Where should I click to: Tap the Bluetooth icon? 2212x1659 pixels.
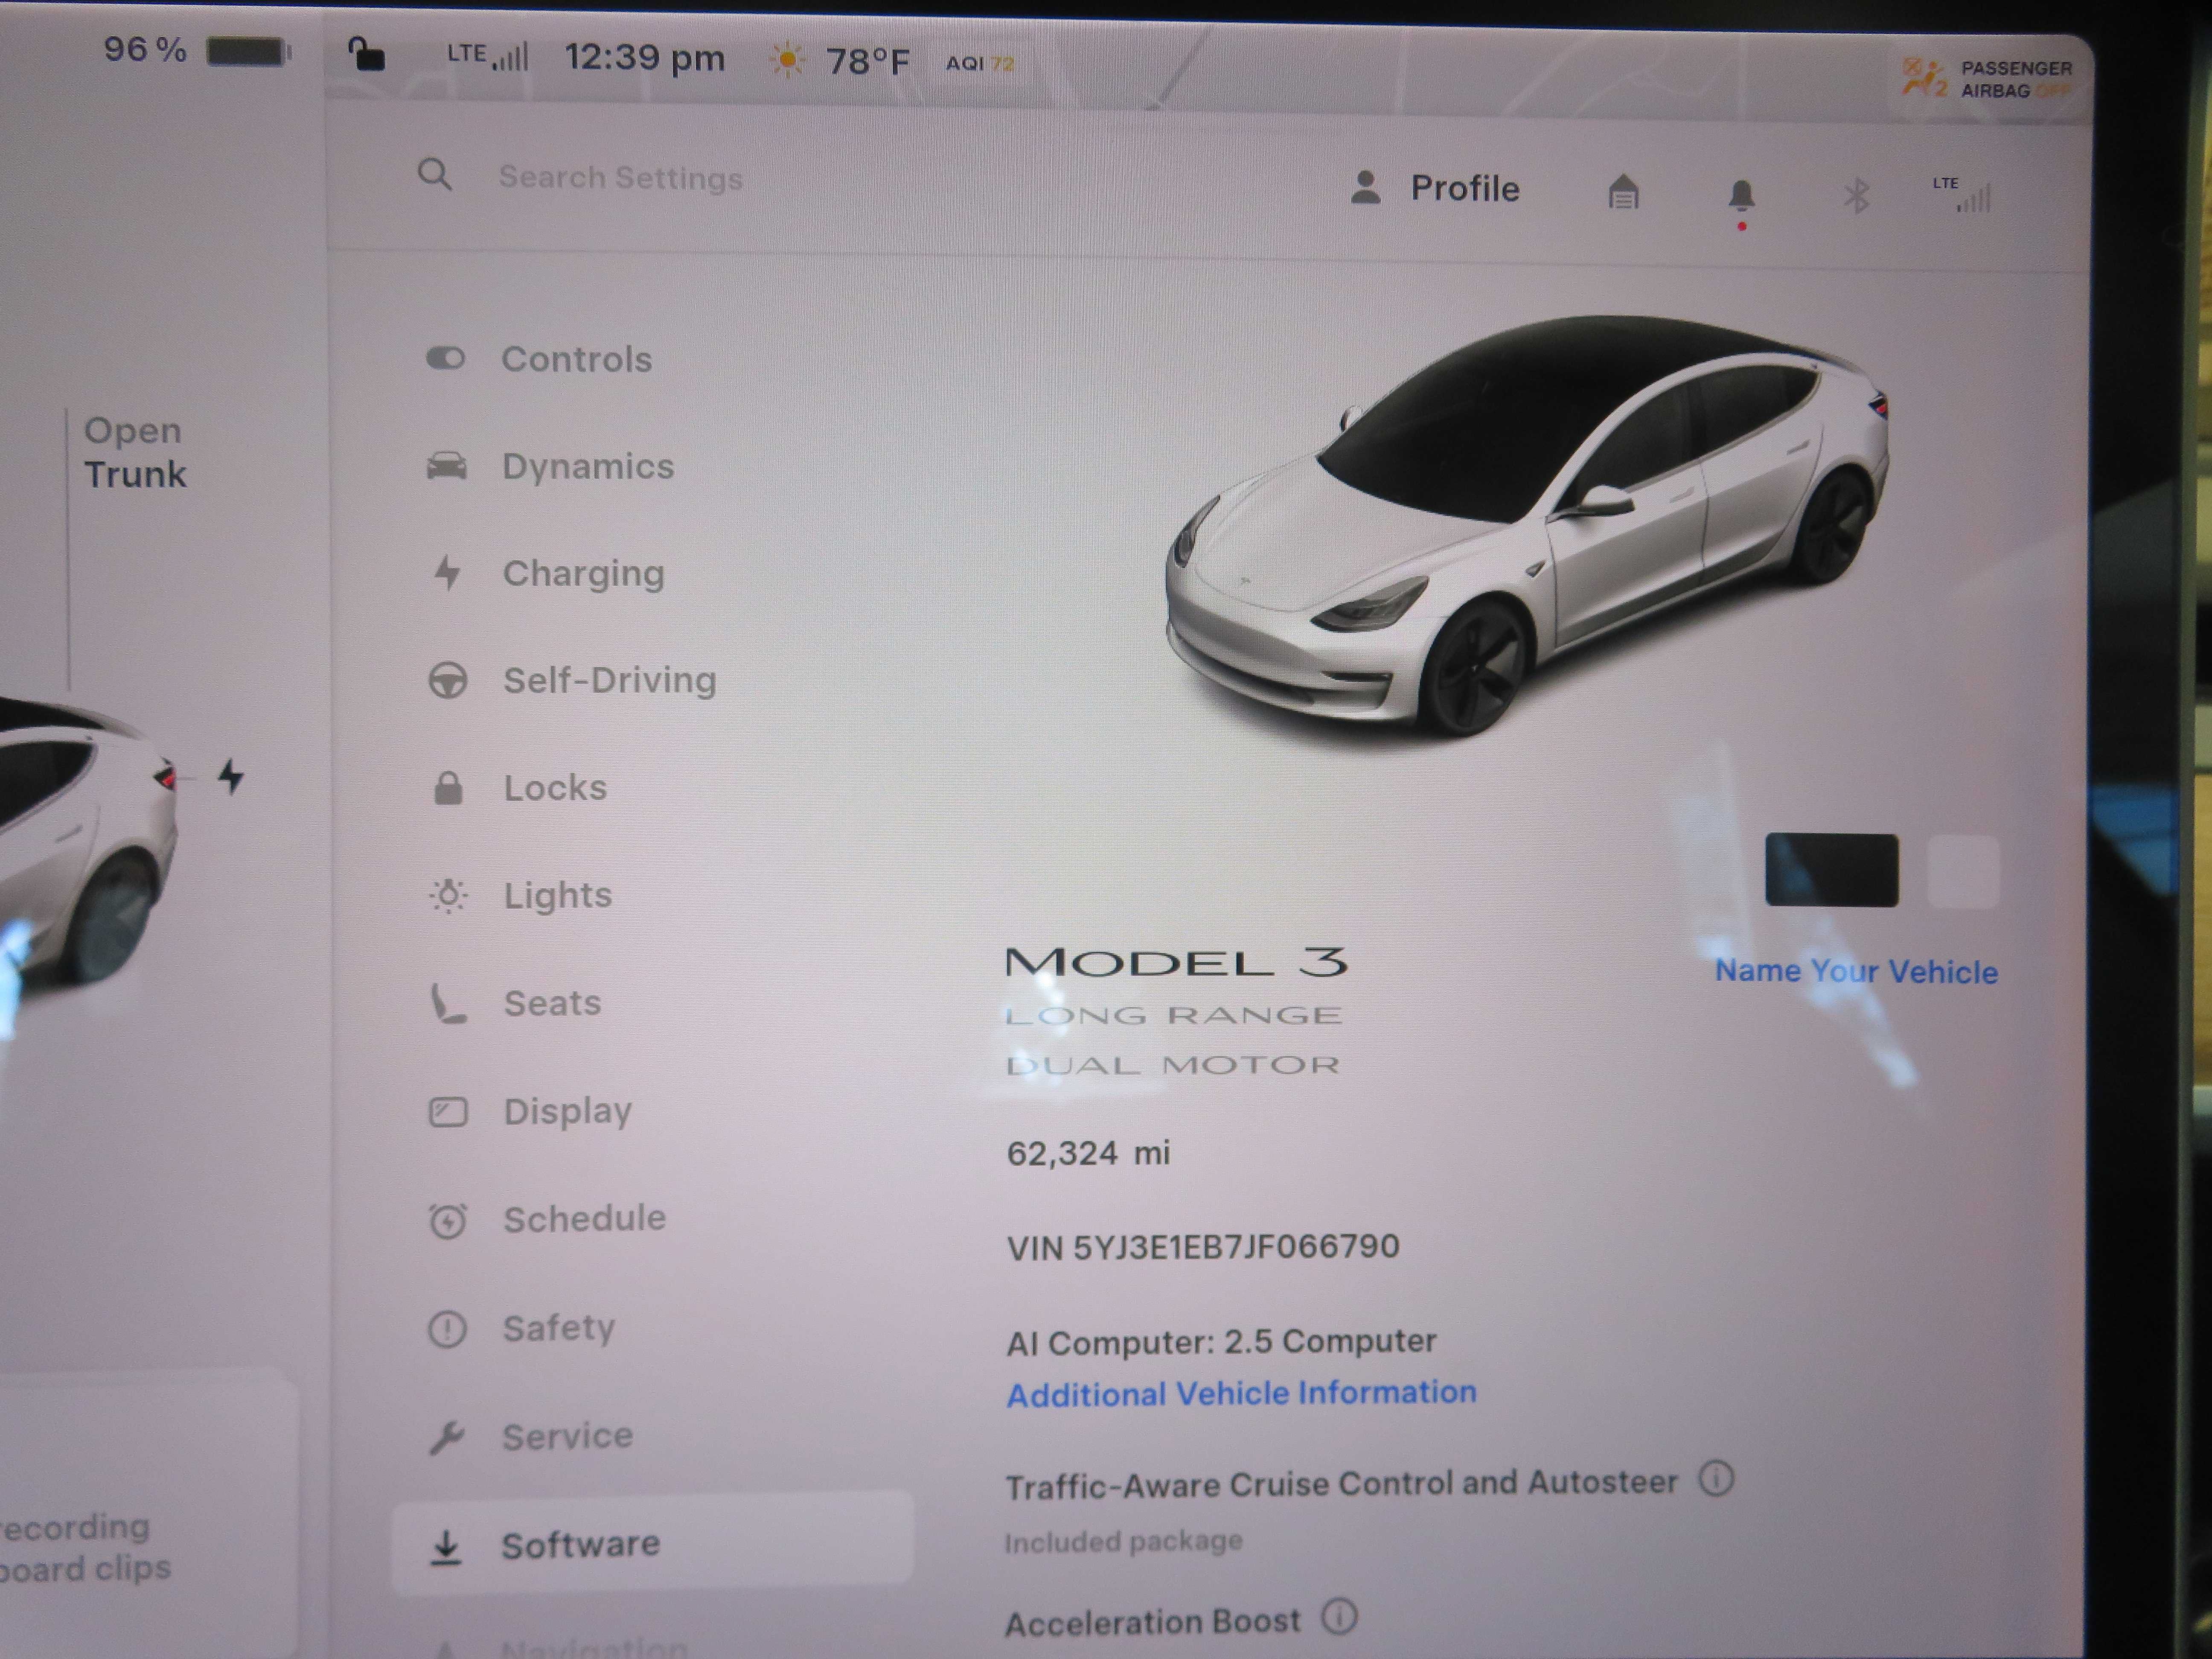[x=1856, y=195]
